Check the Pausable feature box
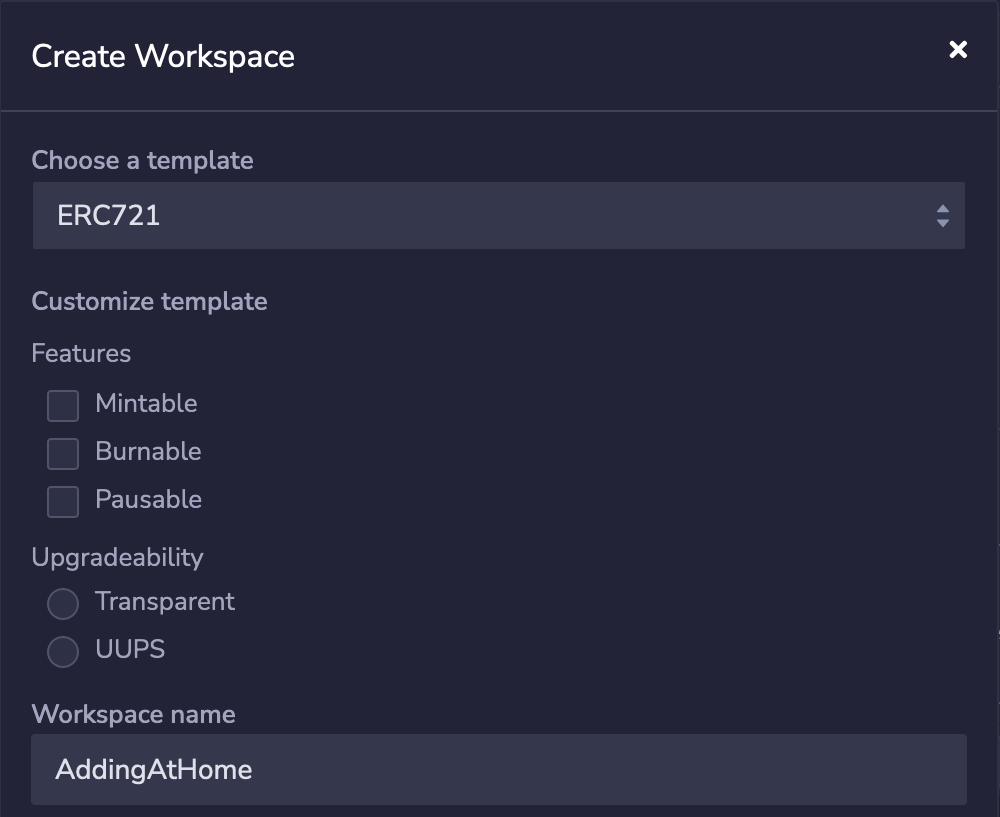The image size is (1000, 817). [x=63, y=502]
